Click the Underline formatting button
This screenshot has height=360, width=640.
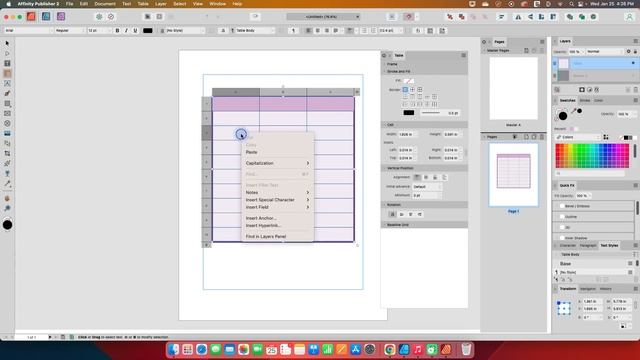pyautogui.click(x=135, y=31)
